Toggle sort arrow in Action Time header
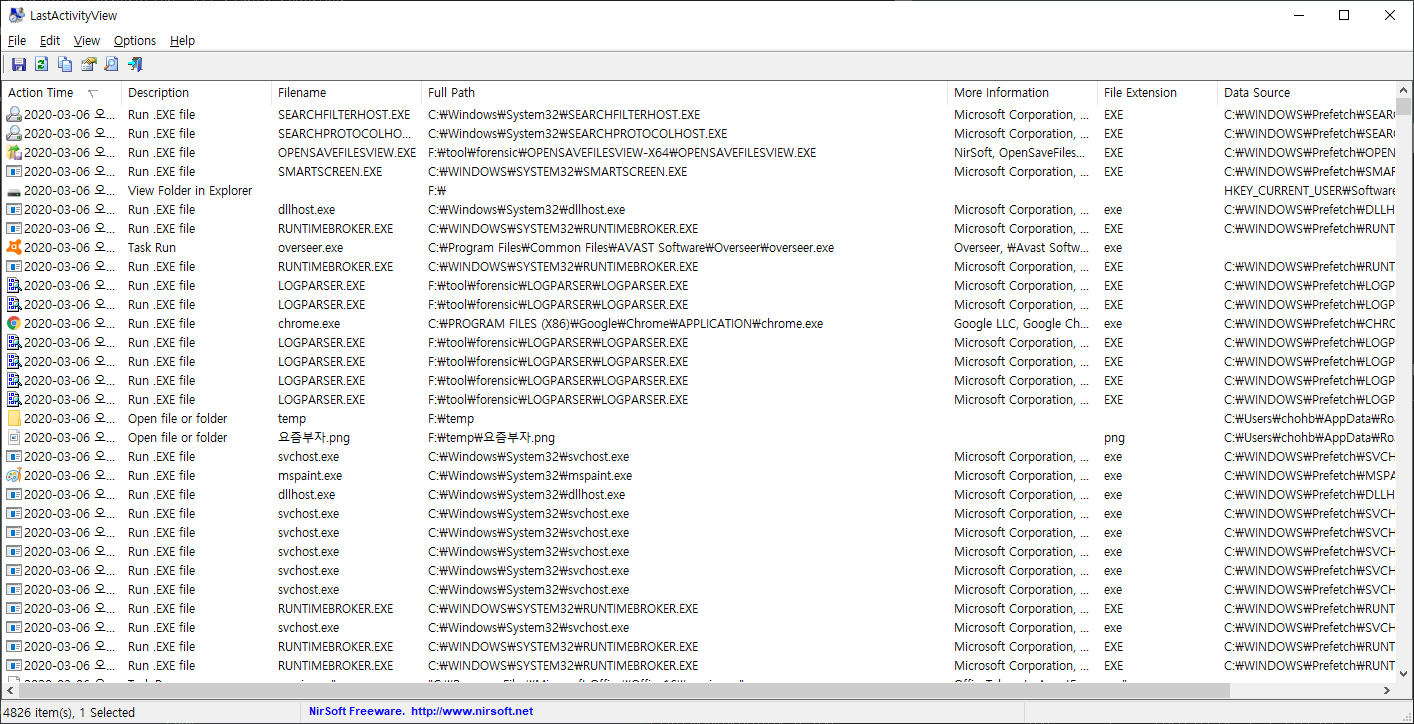The height and width of the screenshot is (724, 1414). pyautogui.click(x=93, y=93)
